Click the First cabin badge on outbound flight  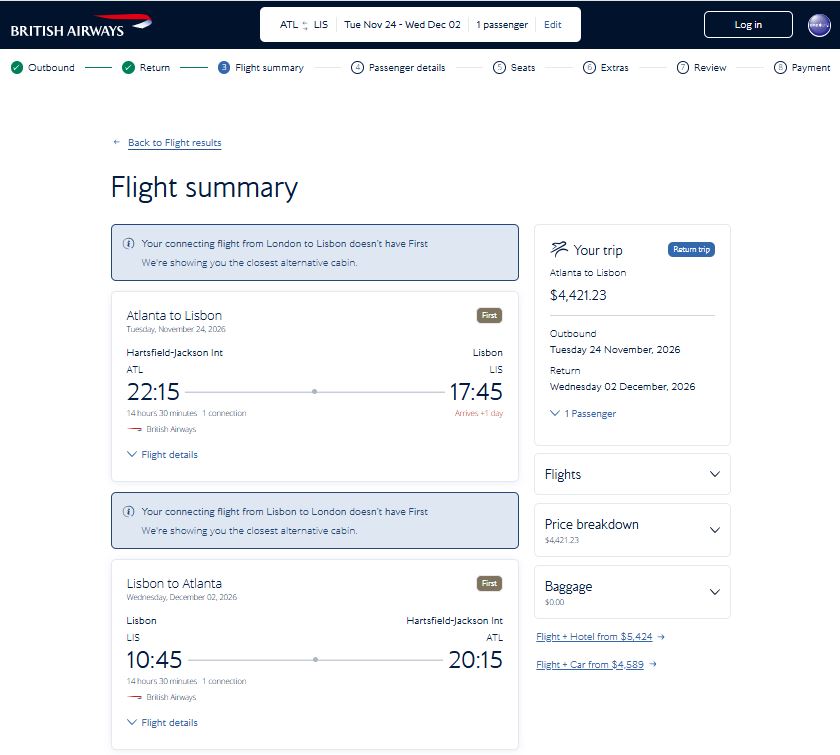click(489, 315)
